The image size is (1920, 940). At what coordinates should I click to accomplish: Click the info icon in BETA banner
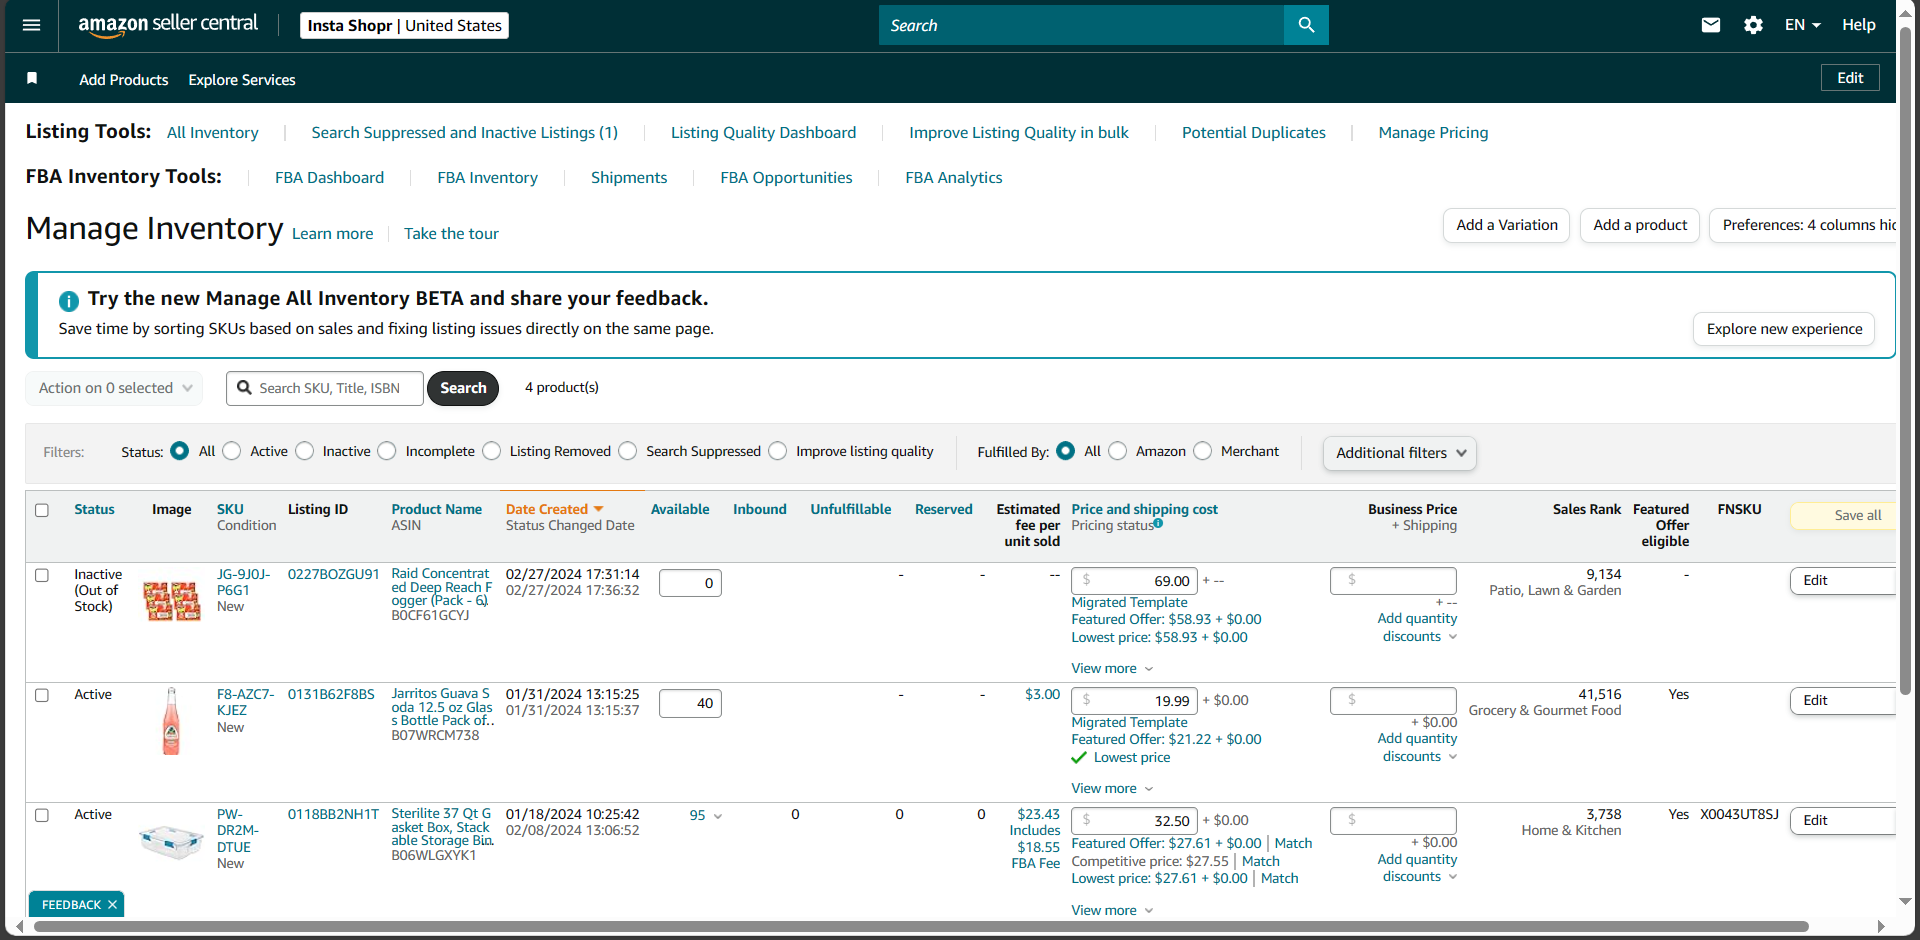[69, 300]
